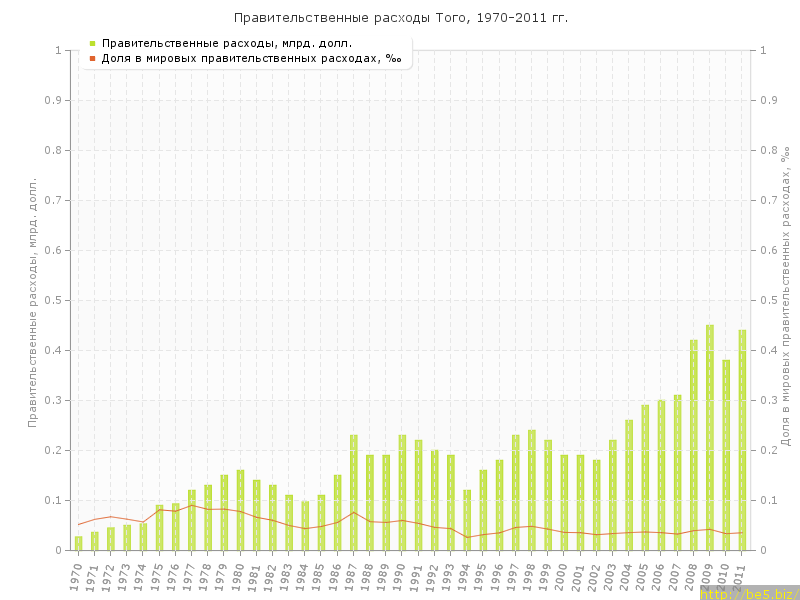
Task: Click the 1 tick on right axis
Action: point(763,50)
